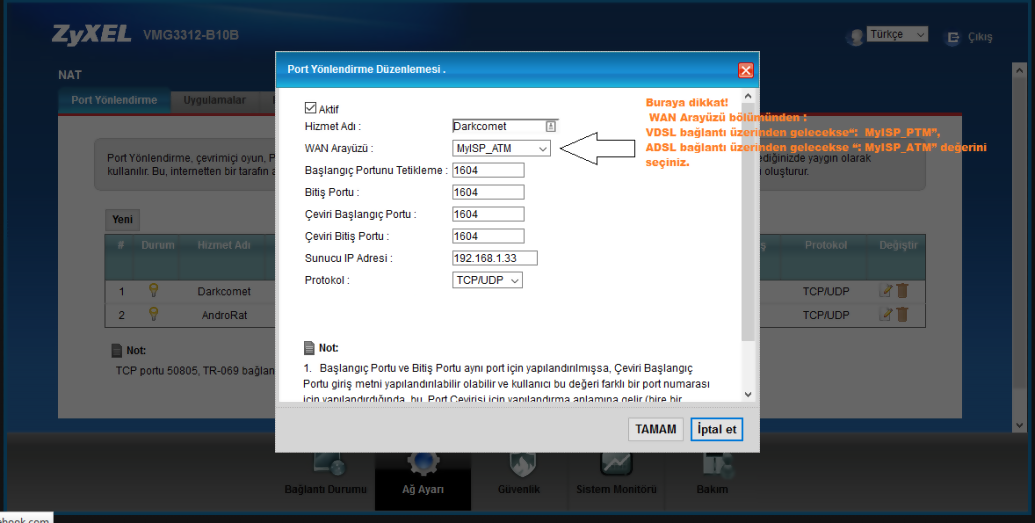Delete the AndroRat rule with trash icon

click(x=902, y=314)
